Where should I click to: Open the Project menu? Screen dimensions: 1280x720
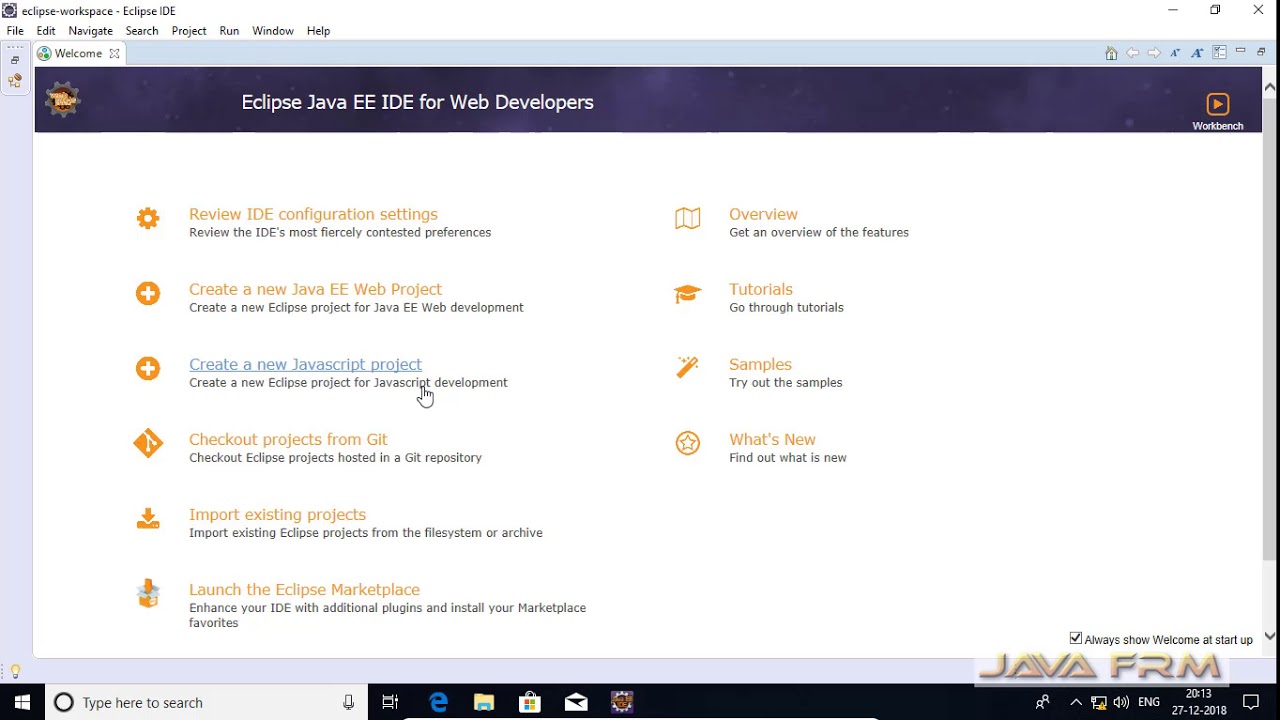point(189,31)
